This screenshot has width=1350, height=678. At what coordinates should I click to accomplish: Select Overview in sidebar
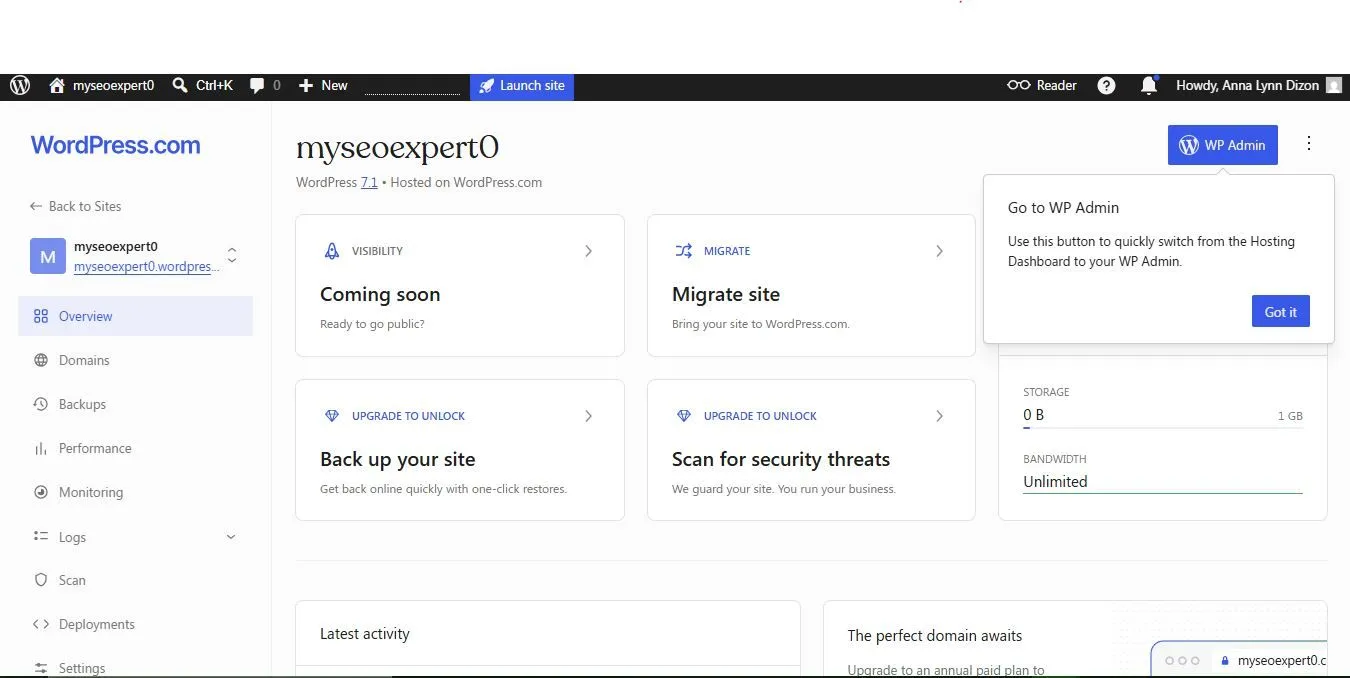[135, 316]
